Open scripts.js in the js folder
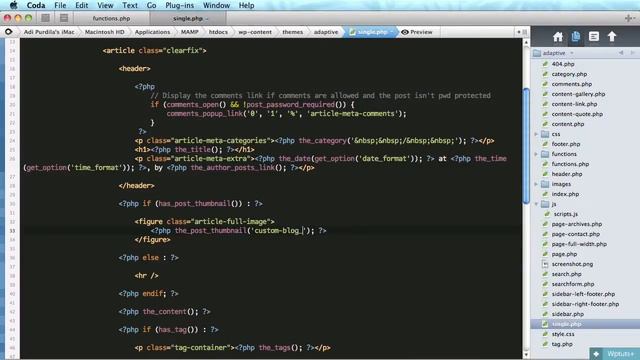Screen dimensions: 640x360 (565, 214)
